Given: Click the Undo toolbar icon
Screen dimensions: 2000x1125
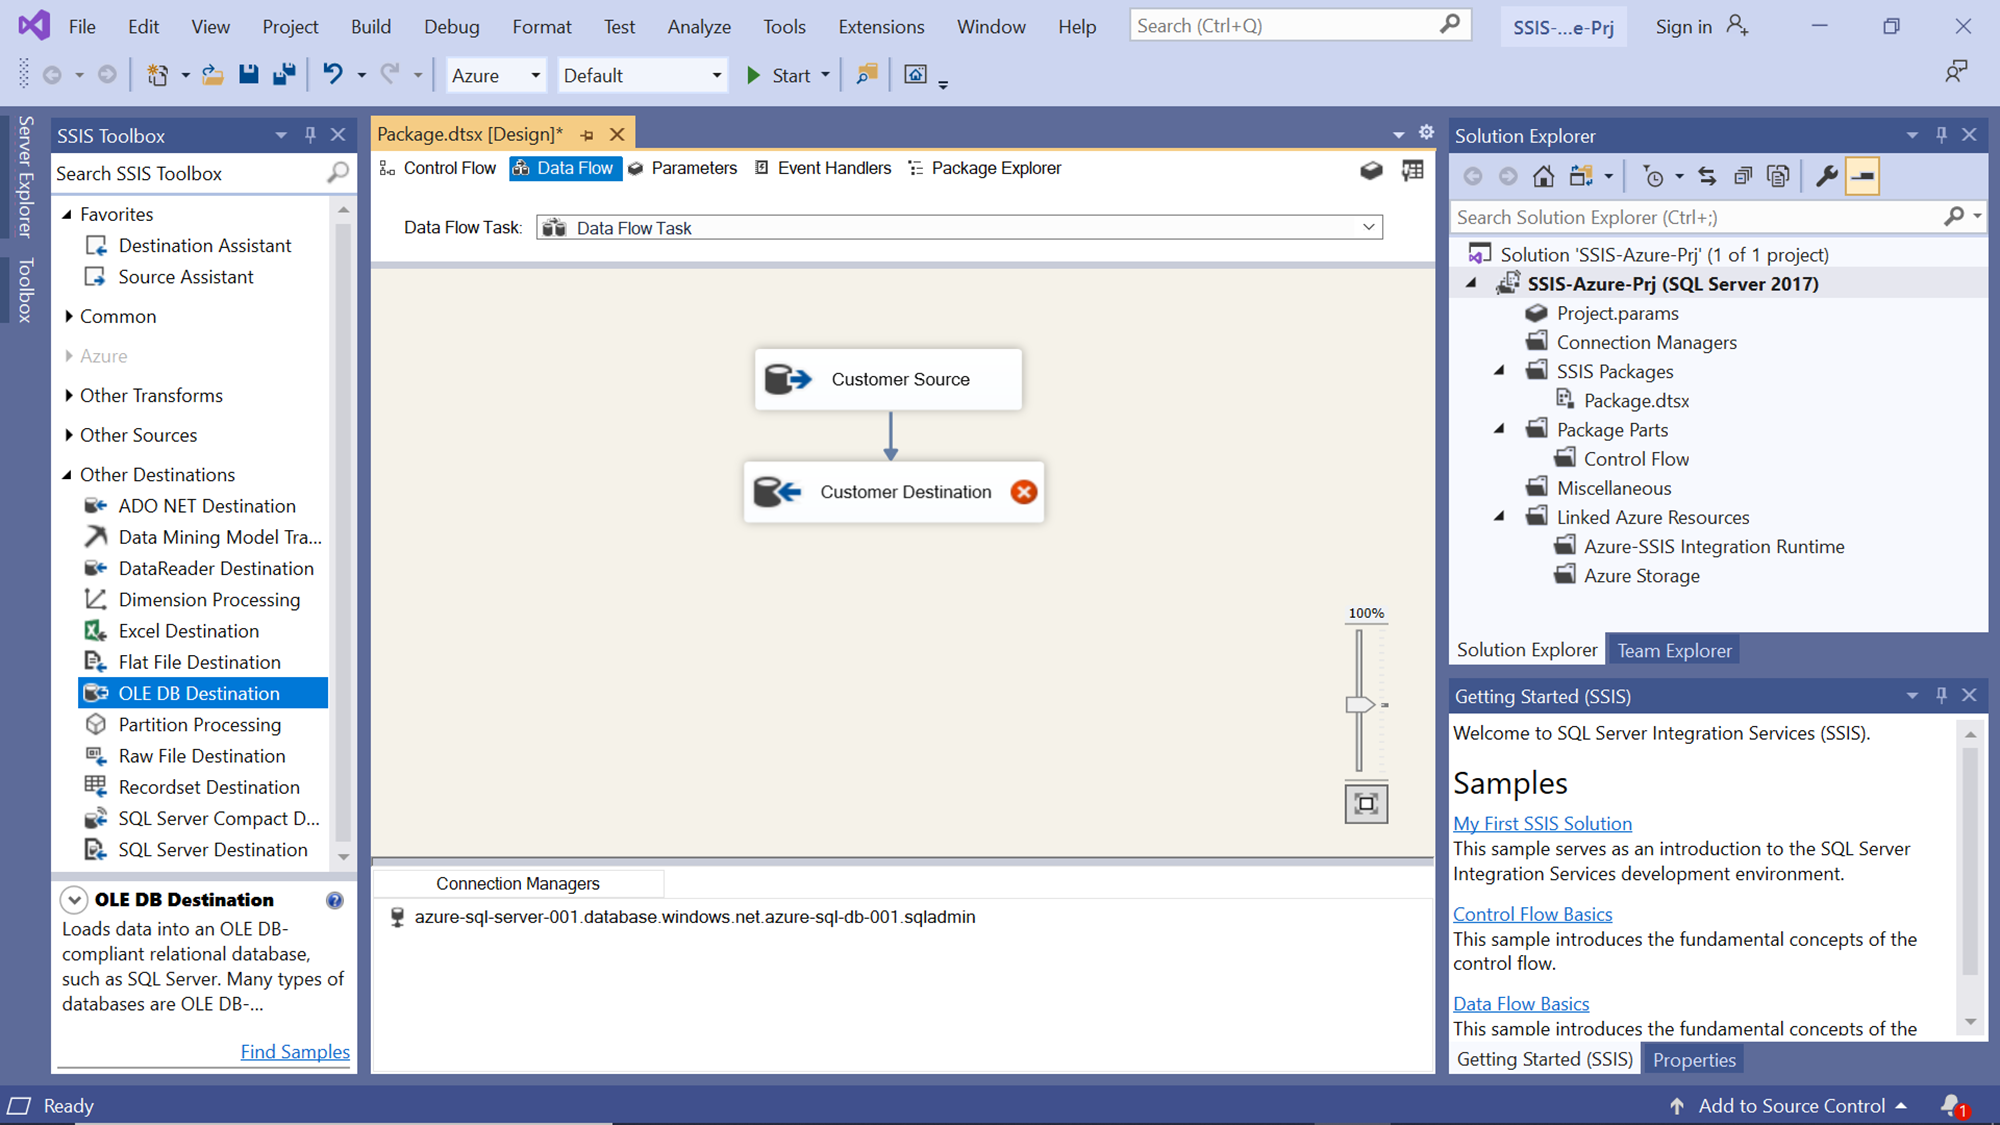Looking at the screenshot, I should point(332,75).
